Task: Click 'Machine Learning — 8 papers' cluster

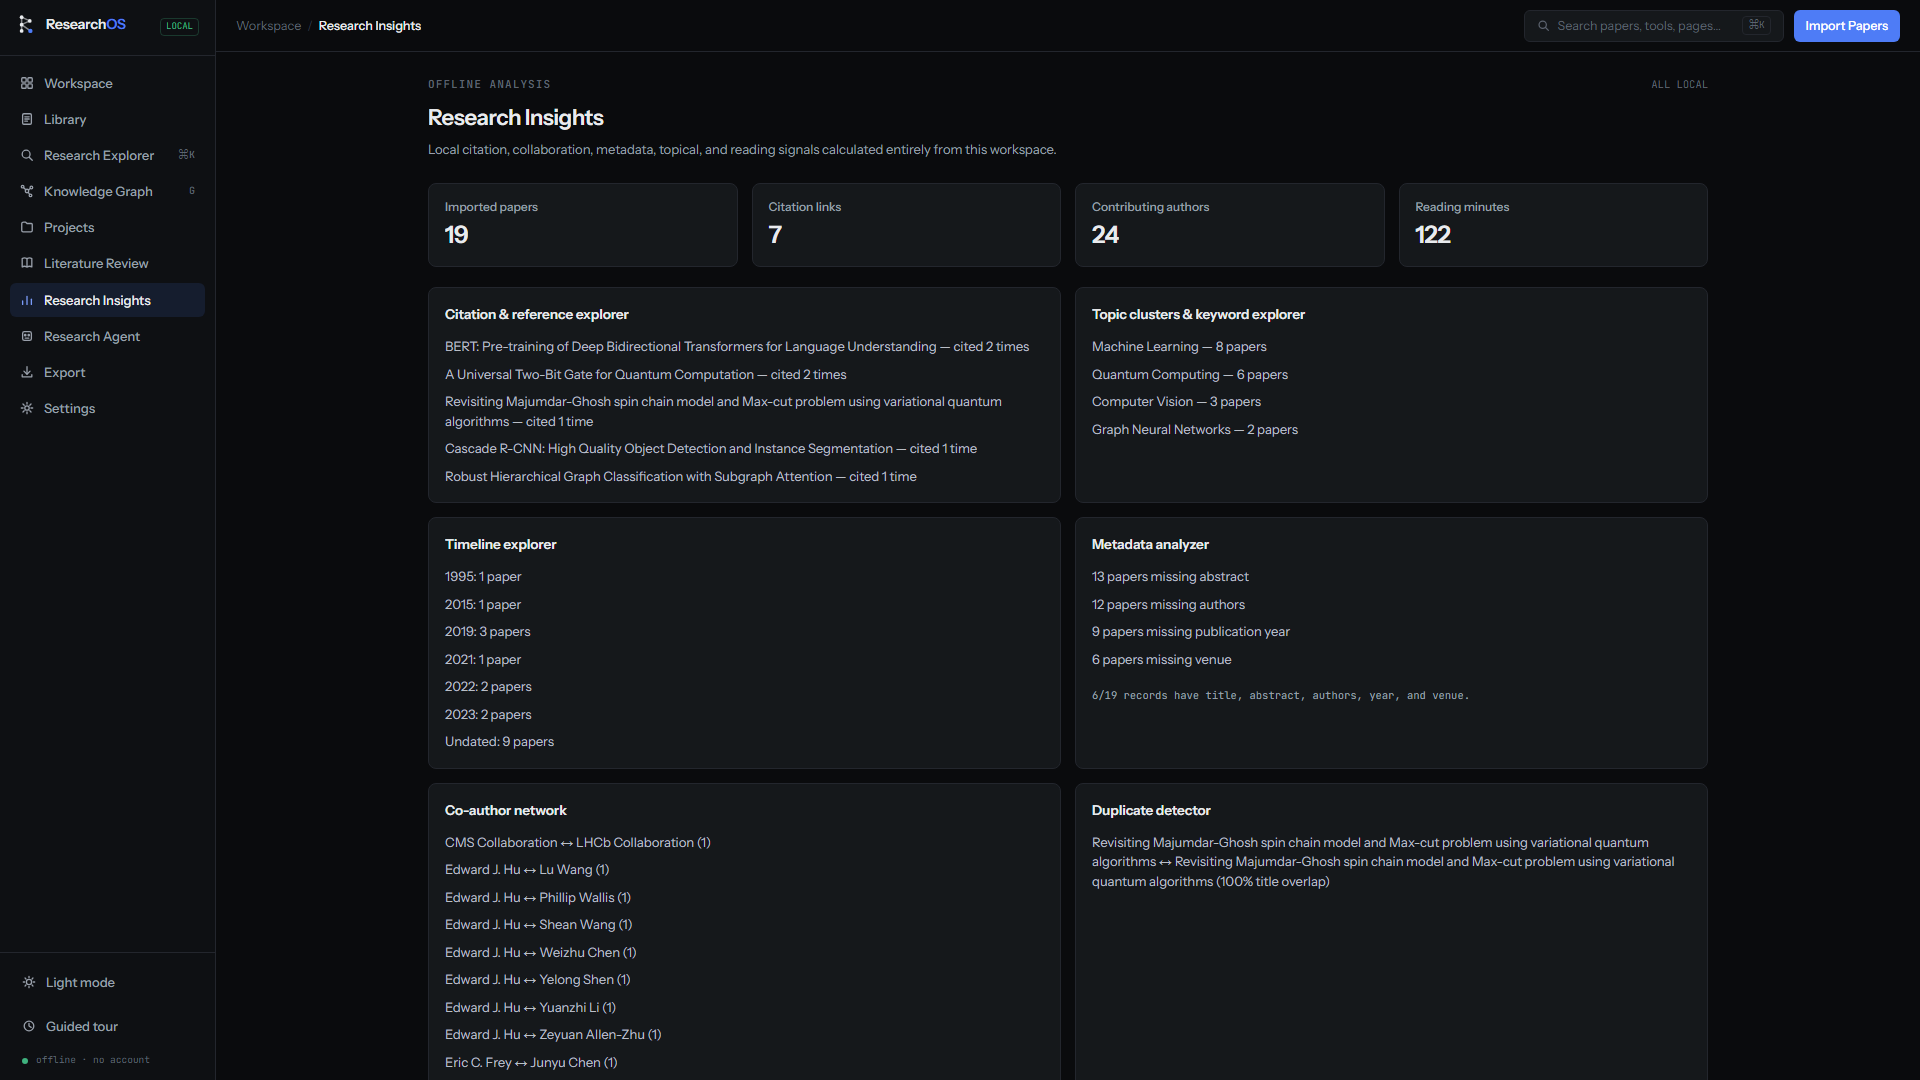Action: [x=1179, y=347]
